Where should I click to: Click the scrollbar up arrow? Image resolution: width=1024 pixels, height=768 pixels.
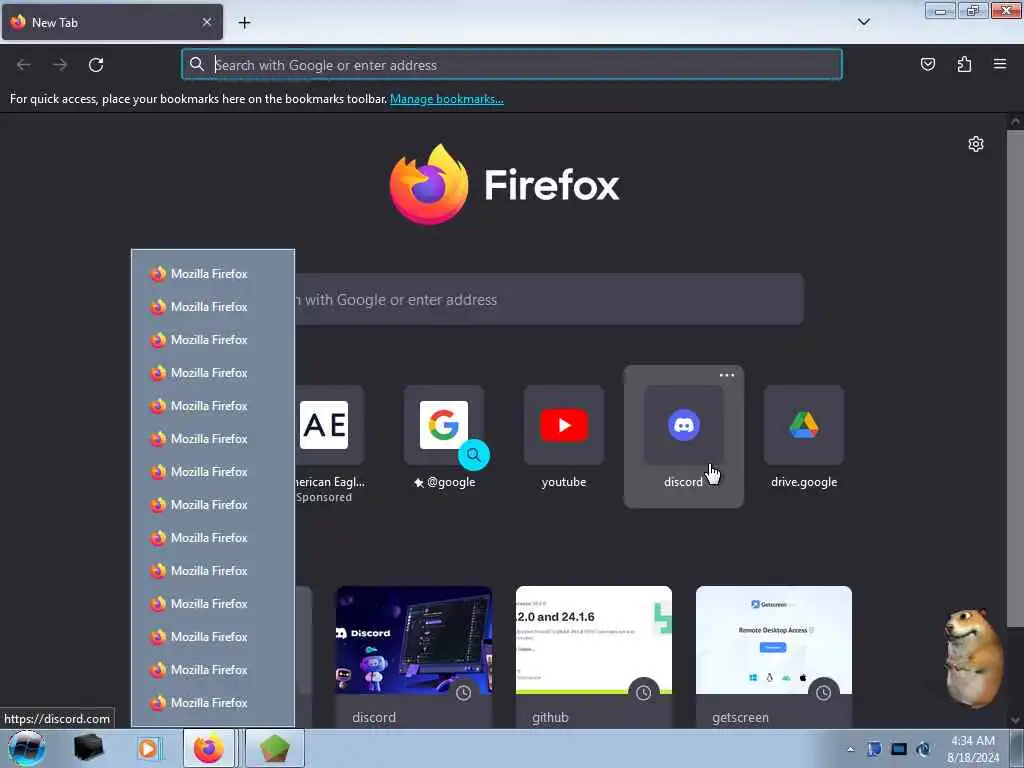pos(1016,122)
